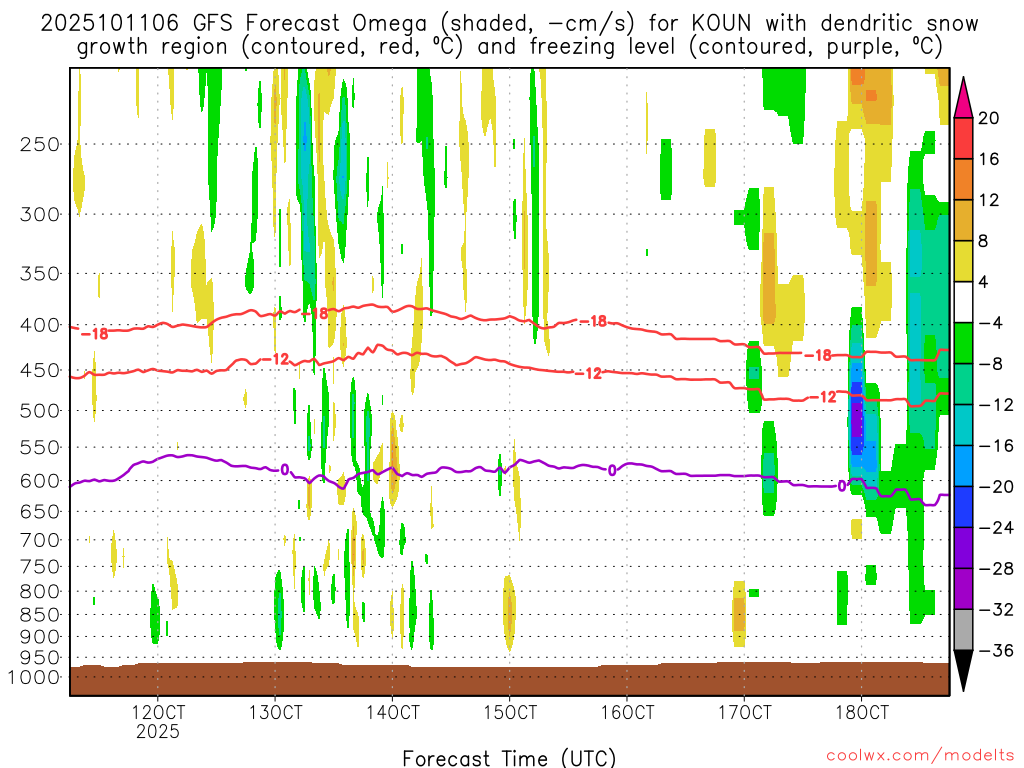1024x768 pixels.
Task: Pick the white colorbar segment between -4 and 4
Action: pos(964,302)
